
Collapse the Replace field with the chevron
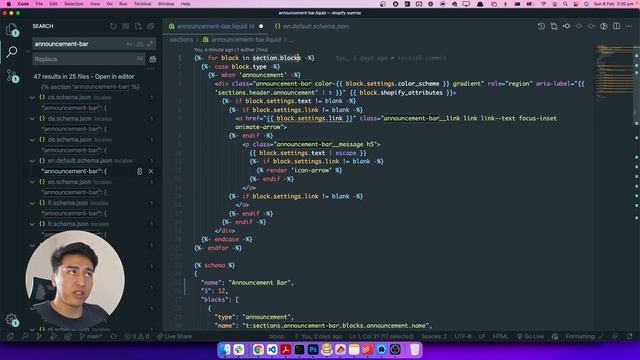(x=28, y=51)
